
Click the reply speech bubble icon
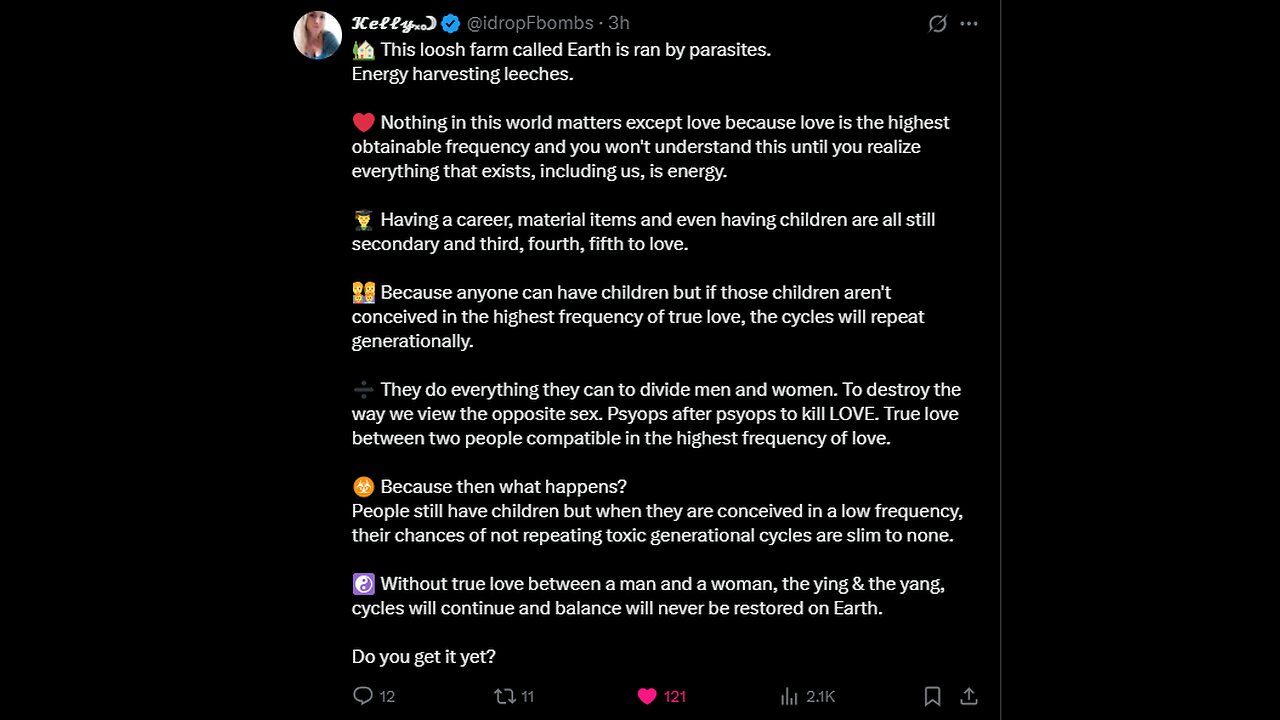pyautogui.click(x=363, y=696)
